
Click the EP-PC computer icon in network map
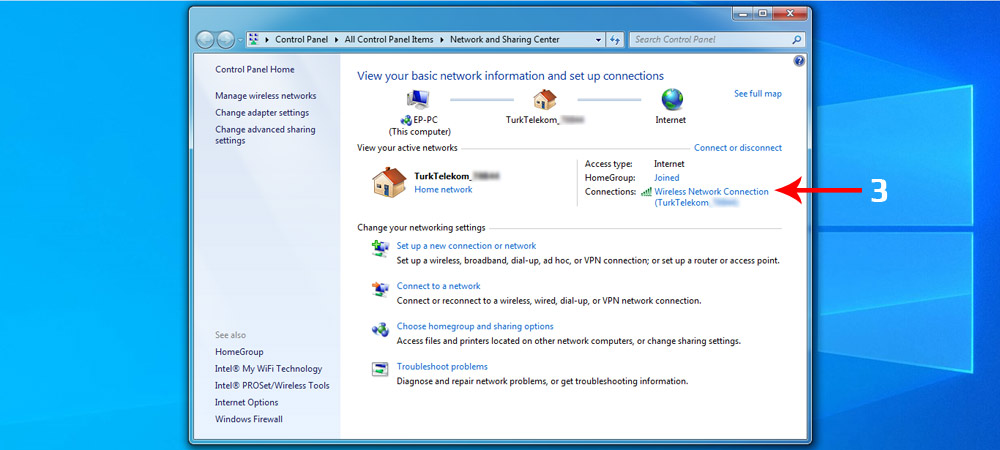(x=418, y=99)
